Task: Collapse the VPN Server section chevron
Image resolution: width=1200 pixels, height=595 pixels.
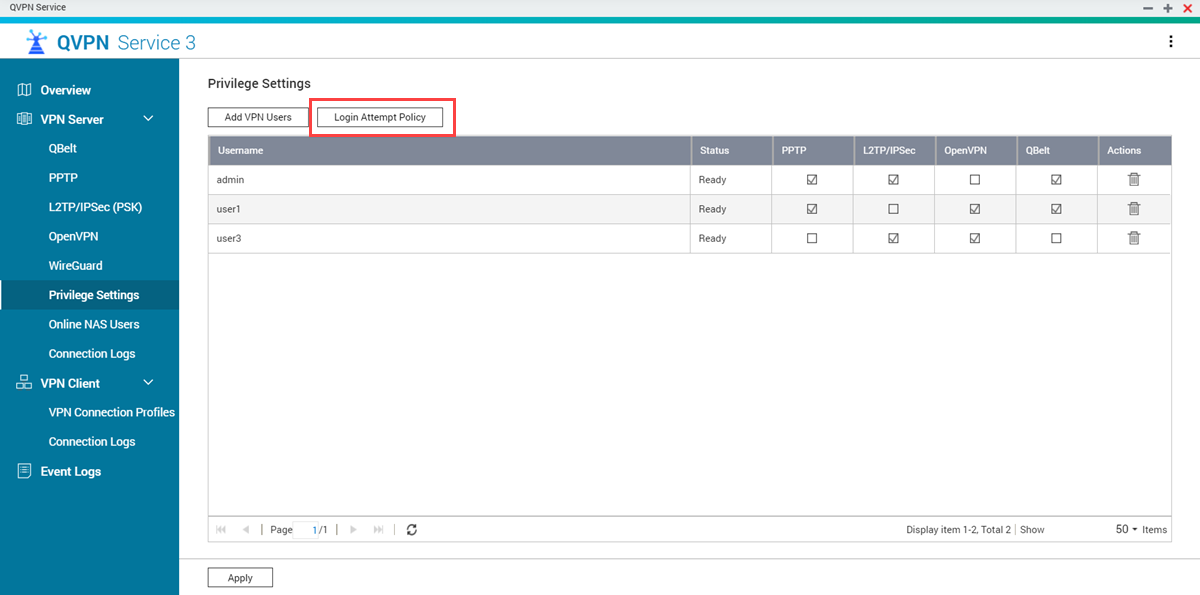Action: coord(148,119)
